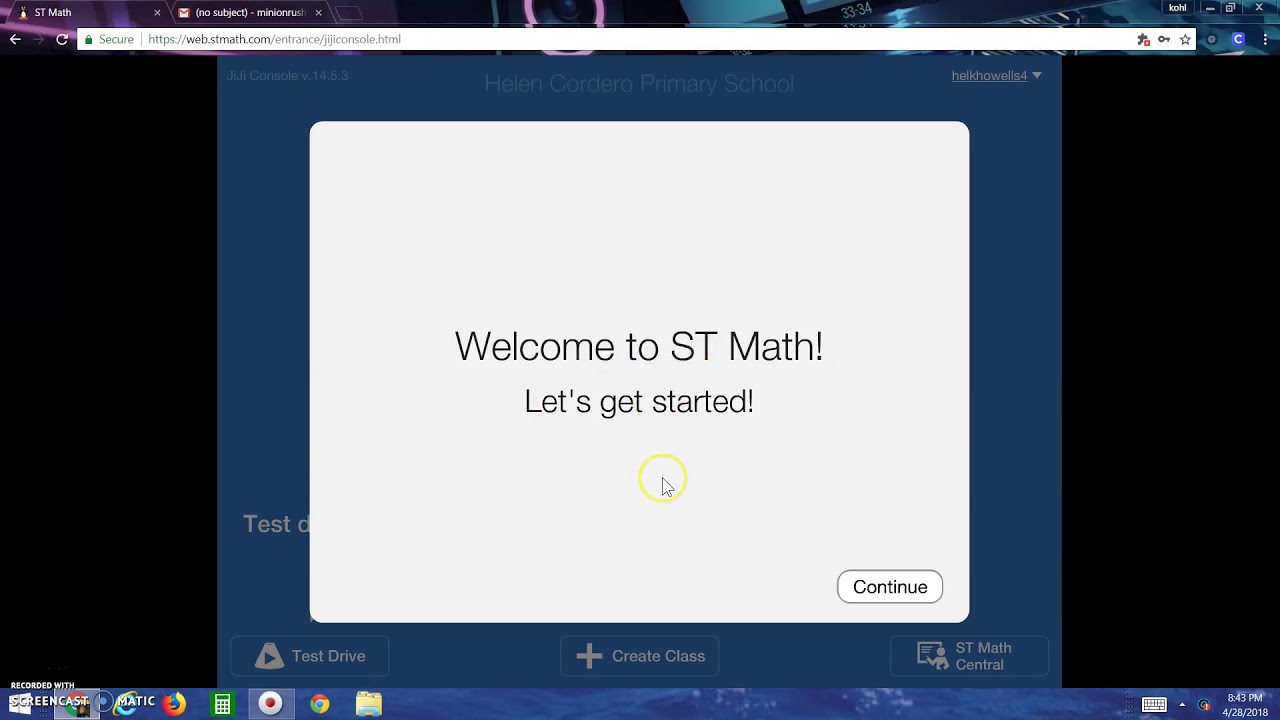The height and width of the screenshot is (720, 1280).
Task: Bookmark this page with the star
Action: [x=1186, y=39]
